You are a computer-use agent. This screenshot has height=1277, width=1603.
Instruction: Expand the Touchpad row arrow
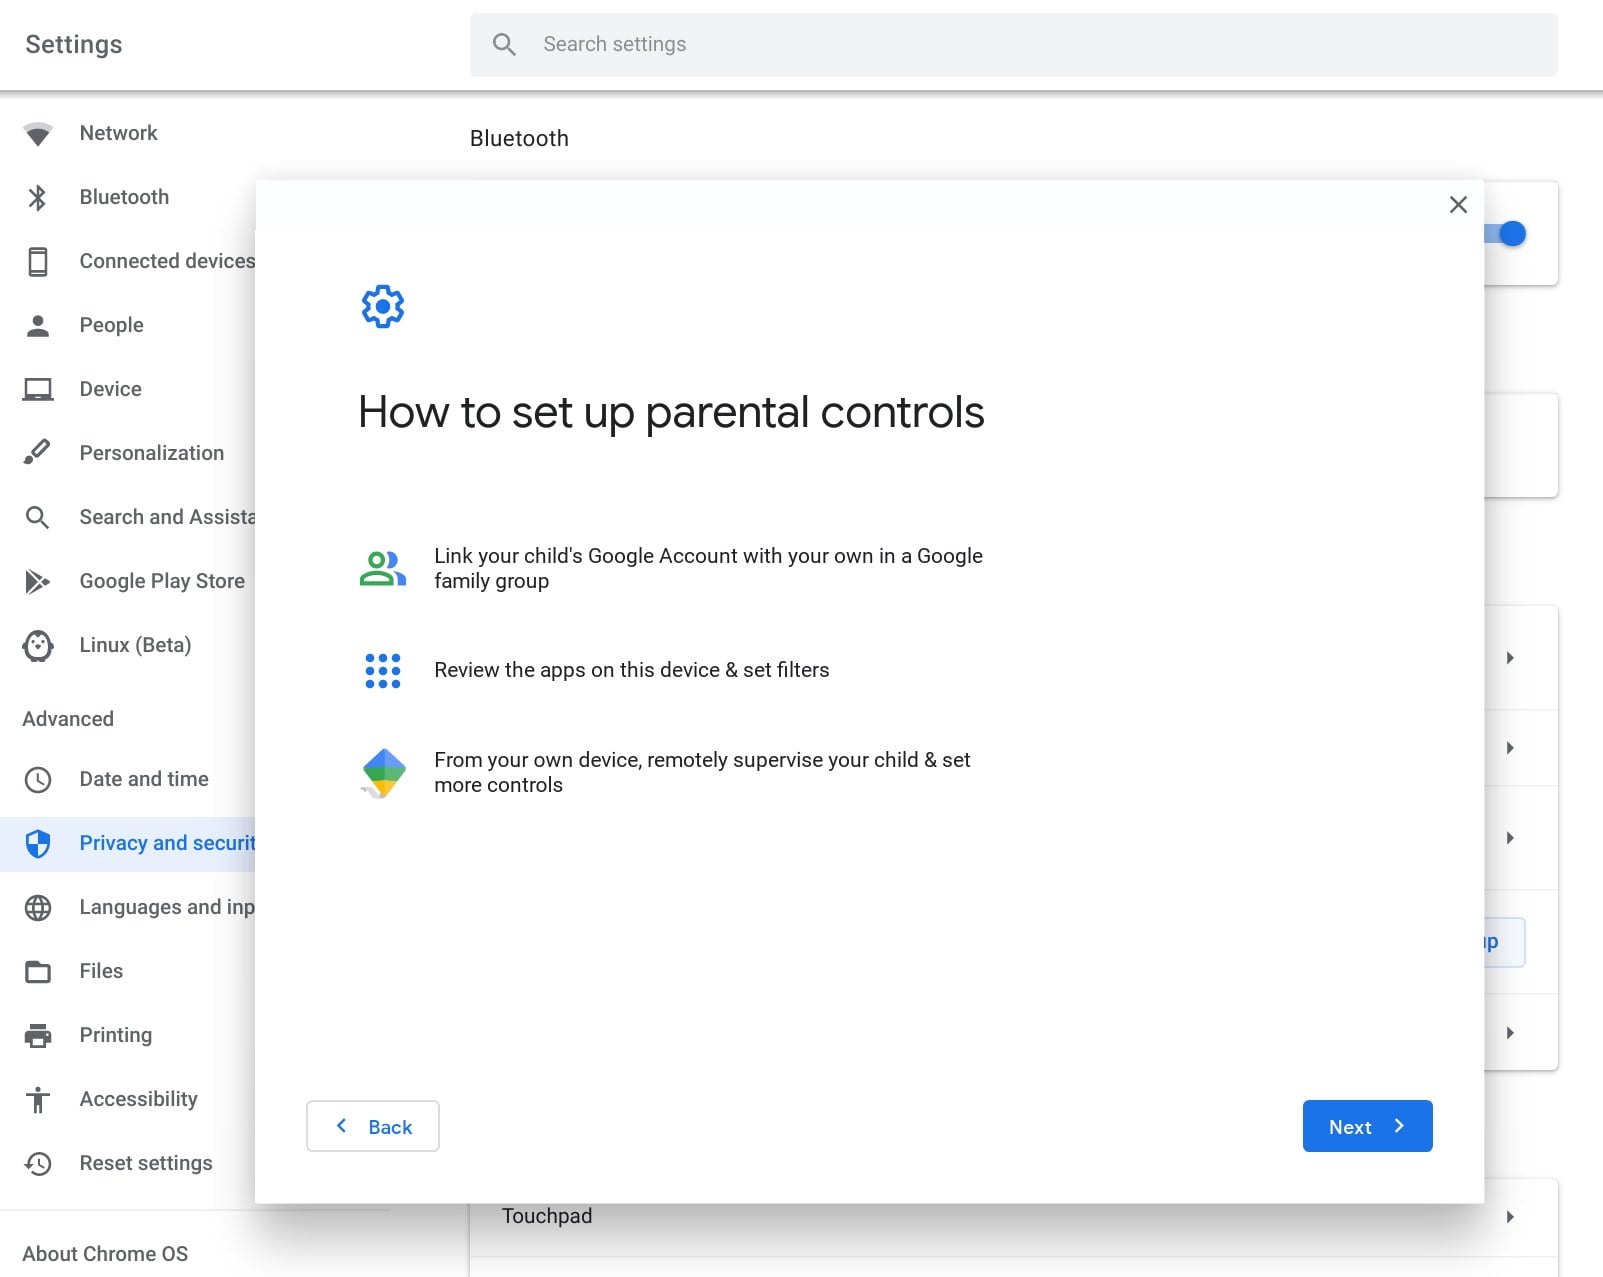pyautogui.click(x=1510, y=1217)
